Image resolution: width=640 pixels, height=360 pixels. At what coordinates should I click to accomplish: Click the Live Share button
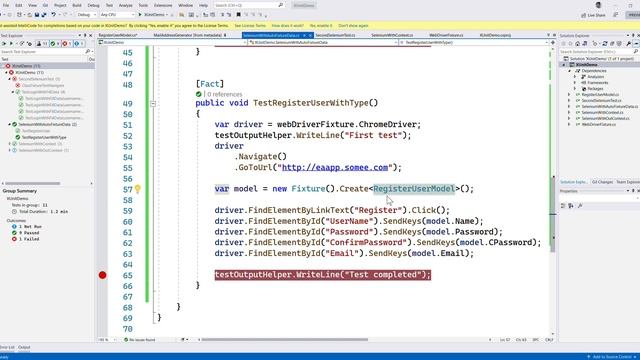click(x=593, y=15)
